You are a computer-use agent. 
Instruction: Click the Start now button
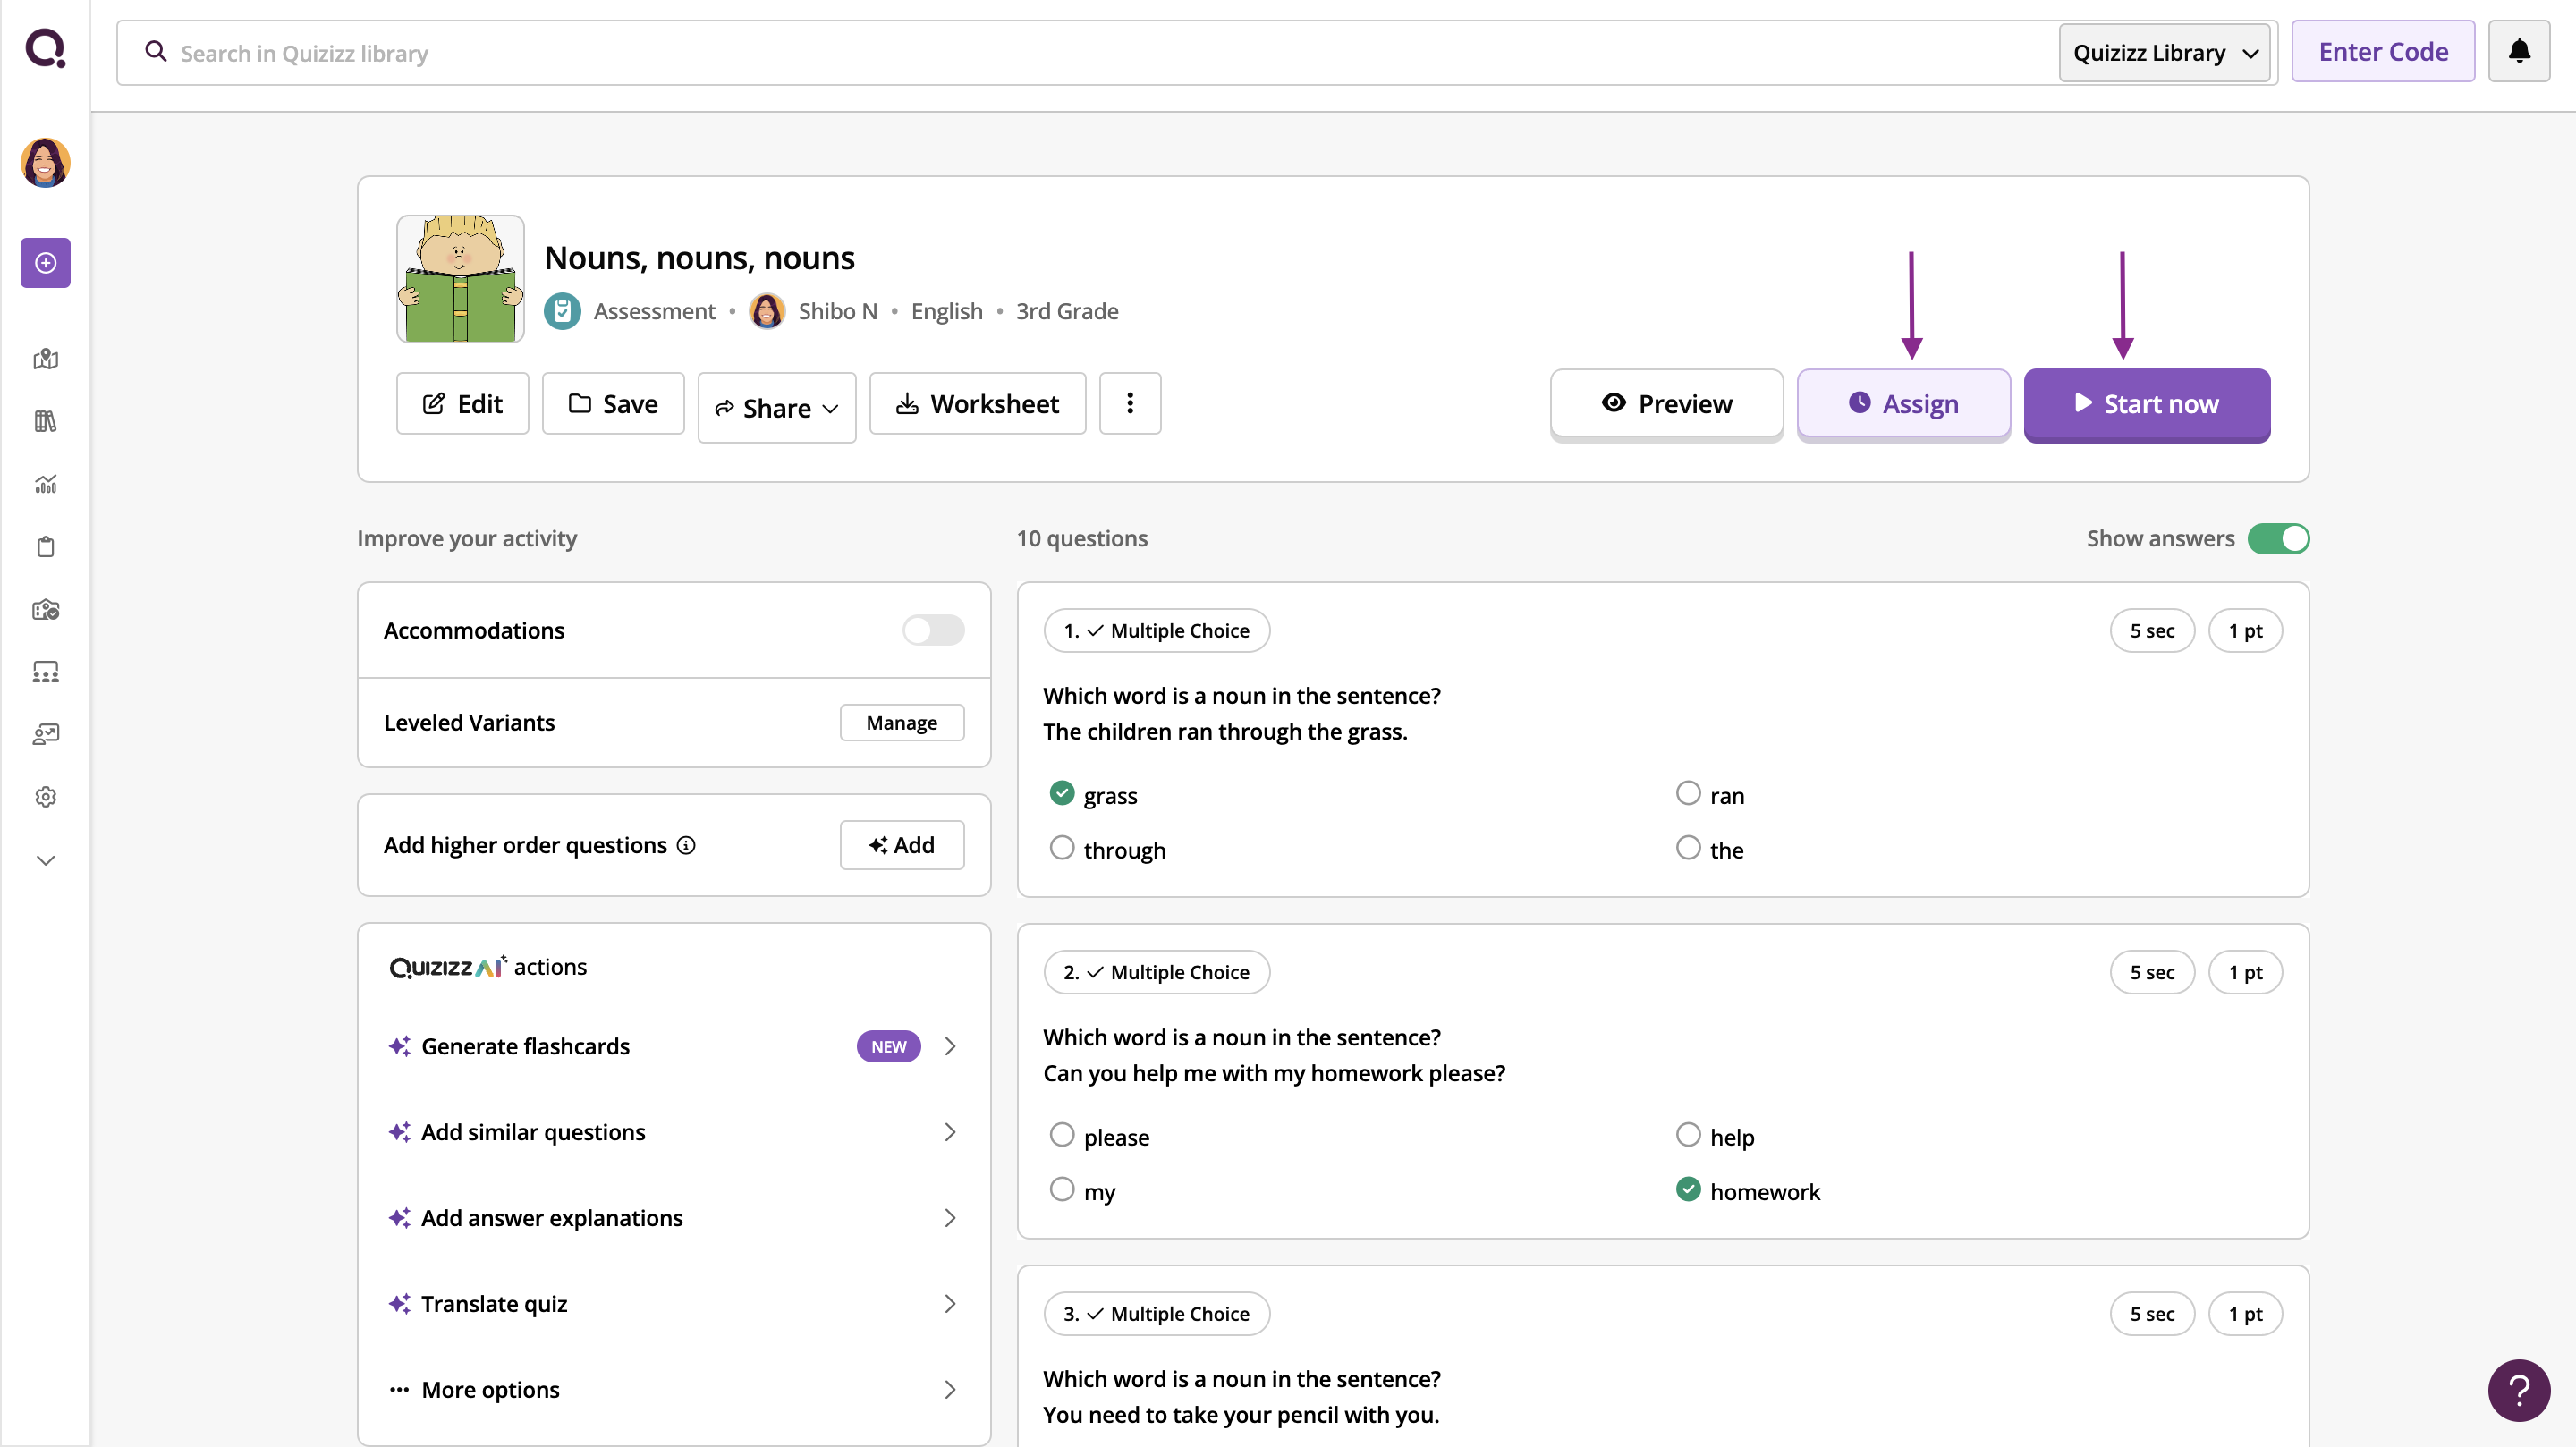(2146, 405)
